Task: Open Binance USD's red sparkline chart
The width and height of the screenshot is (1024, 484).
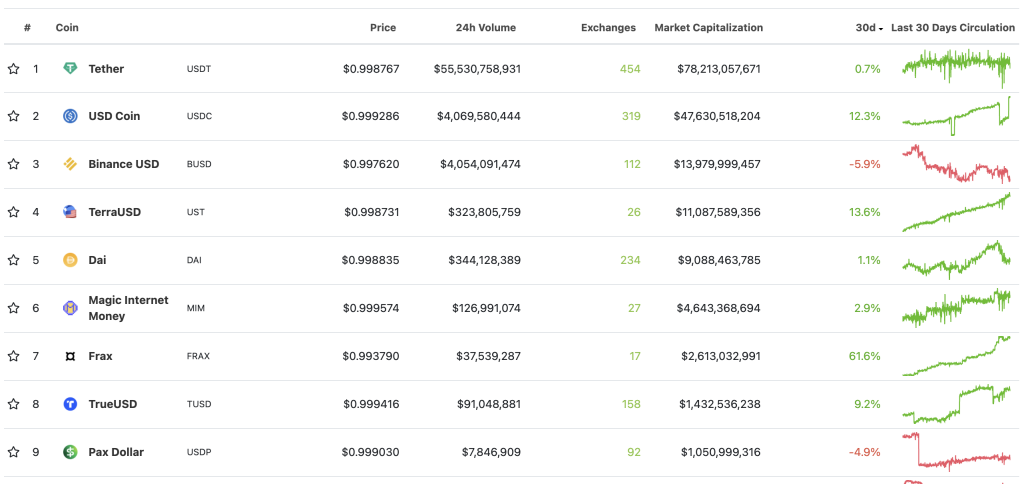Action: [x=956, y=163]
